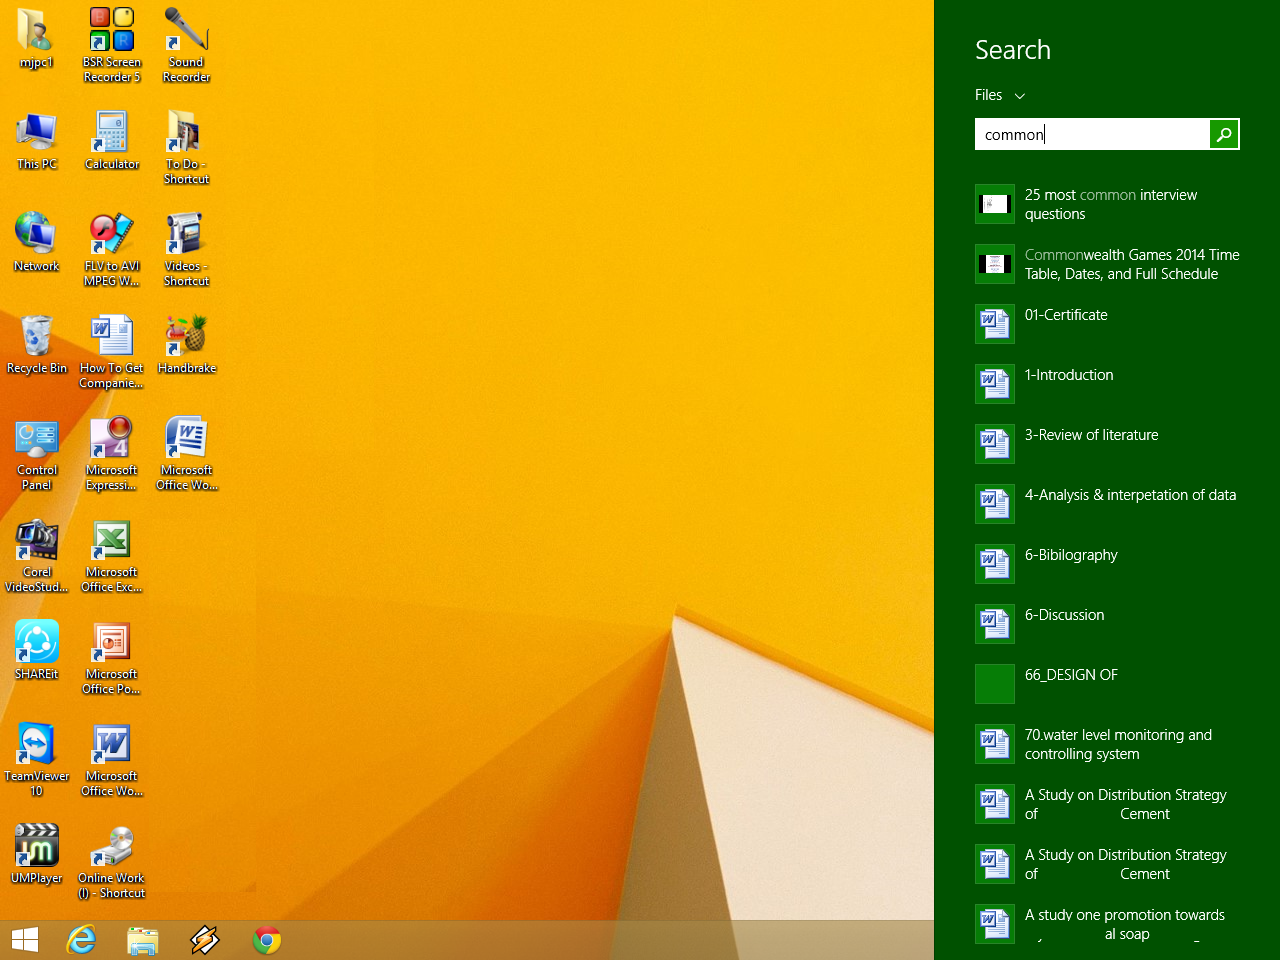Launch the SHAREit shortcut

(x=36, y=651)
